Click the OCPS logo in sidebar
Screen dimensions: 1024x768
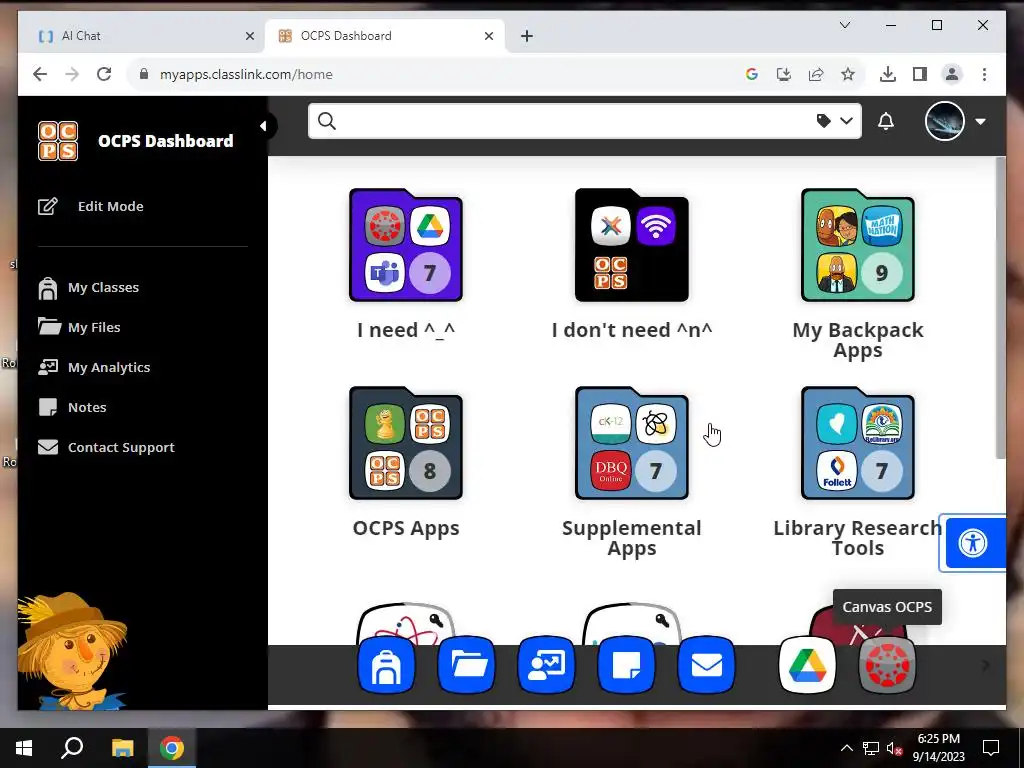[57, 140]
